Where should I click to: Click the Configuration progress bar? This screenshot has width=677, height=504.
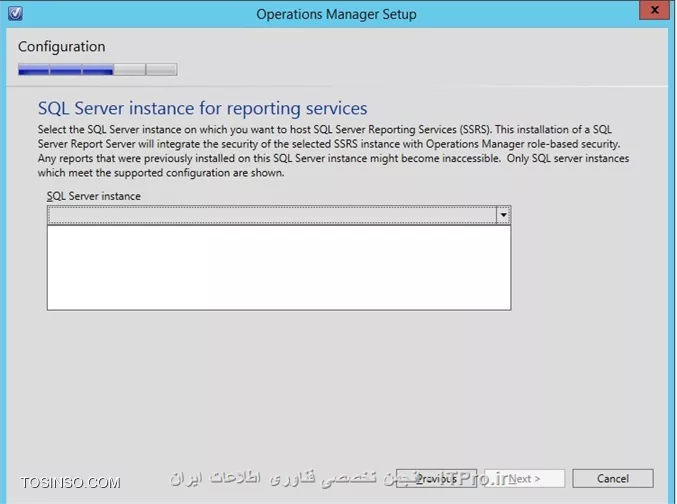tap(98, 70)
